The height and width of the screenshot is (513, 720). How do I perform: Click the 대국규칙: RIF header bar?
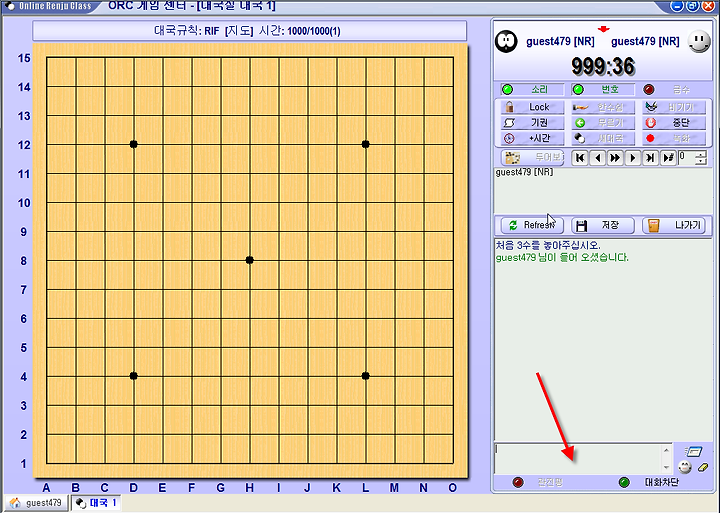[249, 31]
